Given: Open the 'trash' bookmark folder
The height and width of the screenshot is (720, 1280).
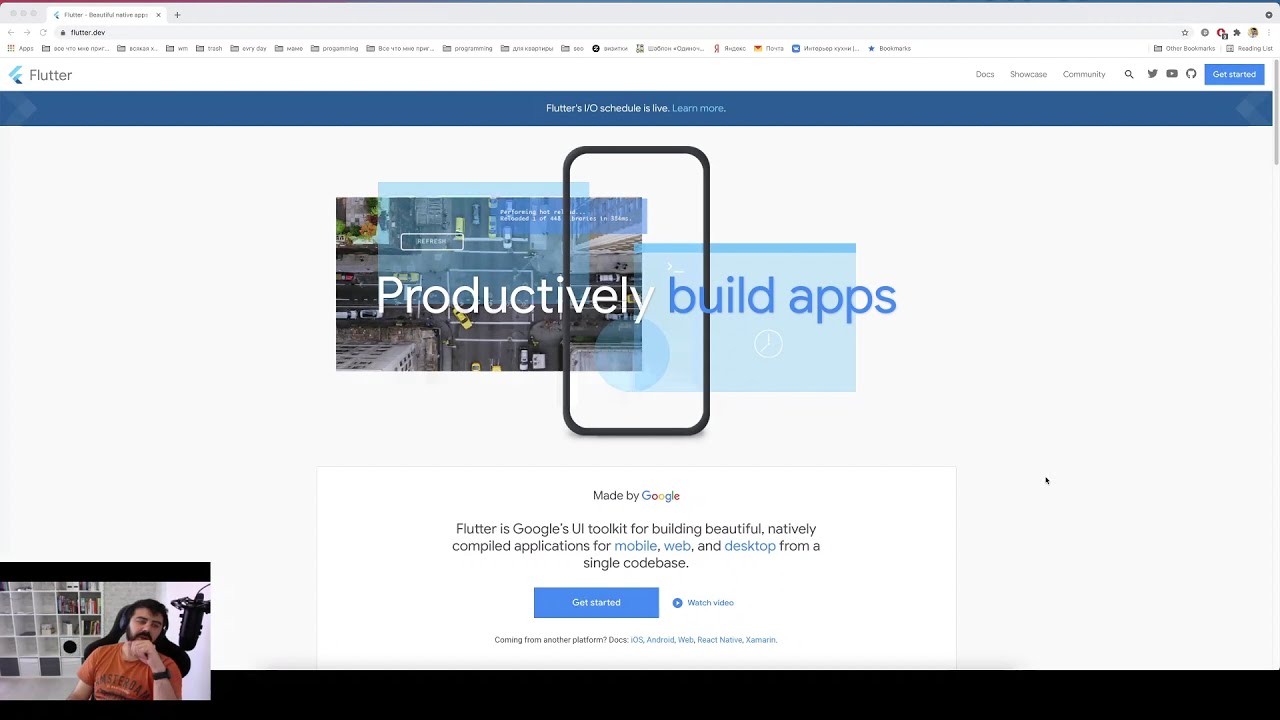Looking at the screenshot, I should click(209, 48).
